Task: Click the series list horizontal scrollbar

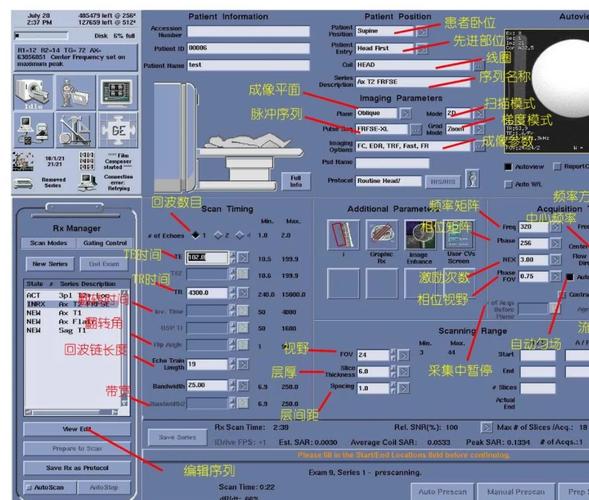Action: [71, 412]
